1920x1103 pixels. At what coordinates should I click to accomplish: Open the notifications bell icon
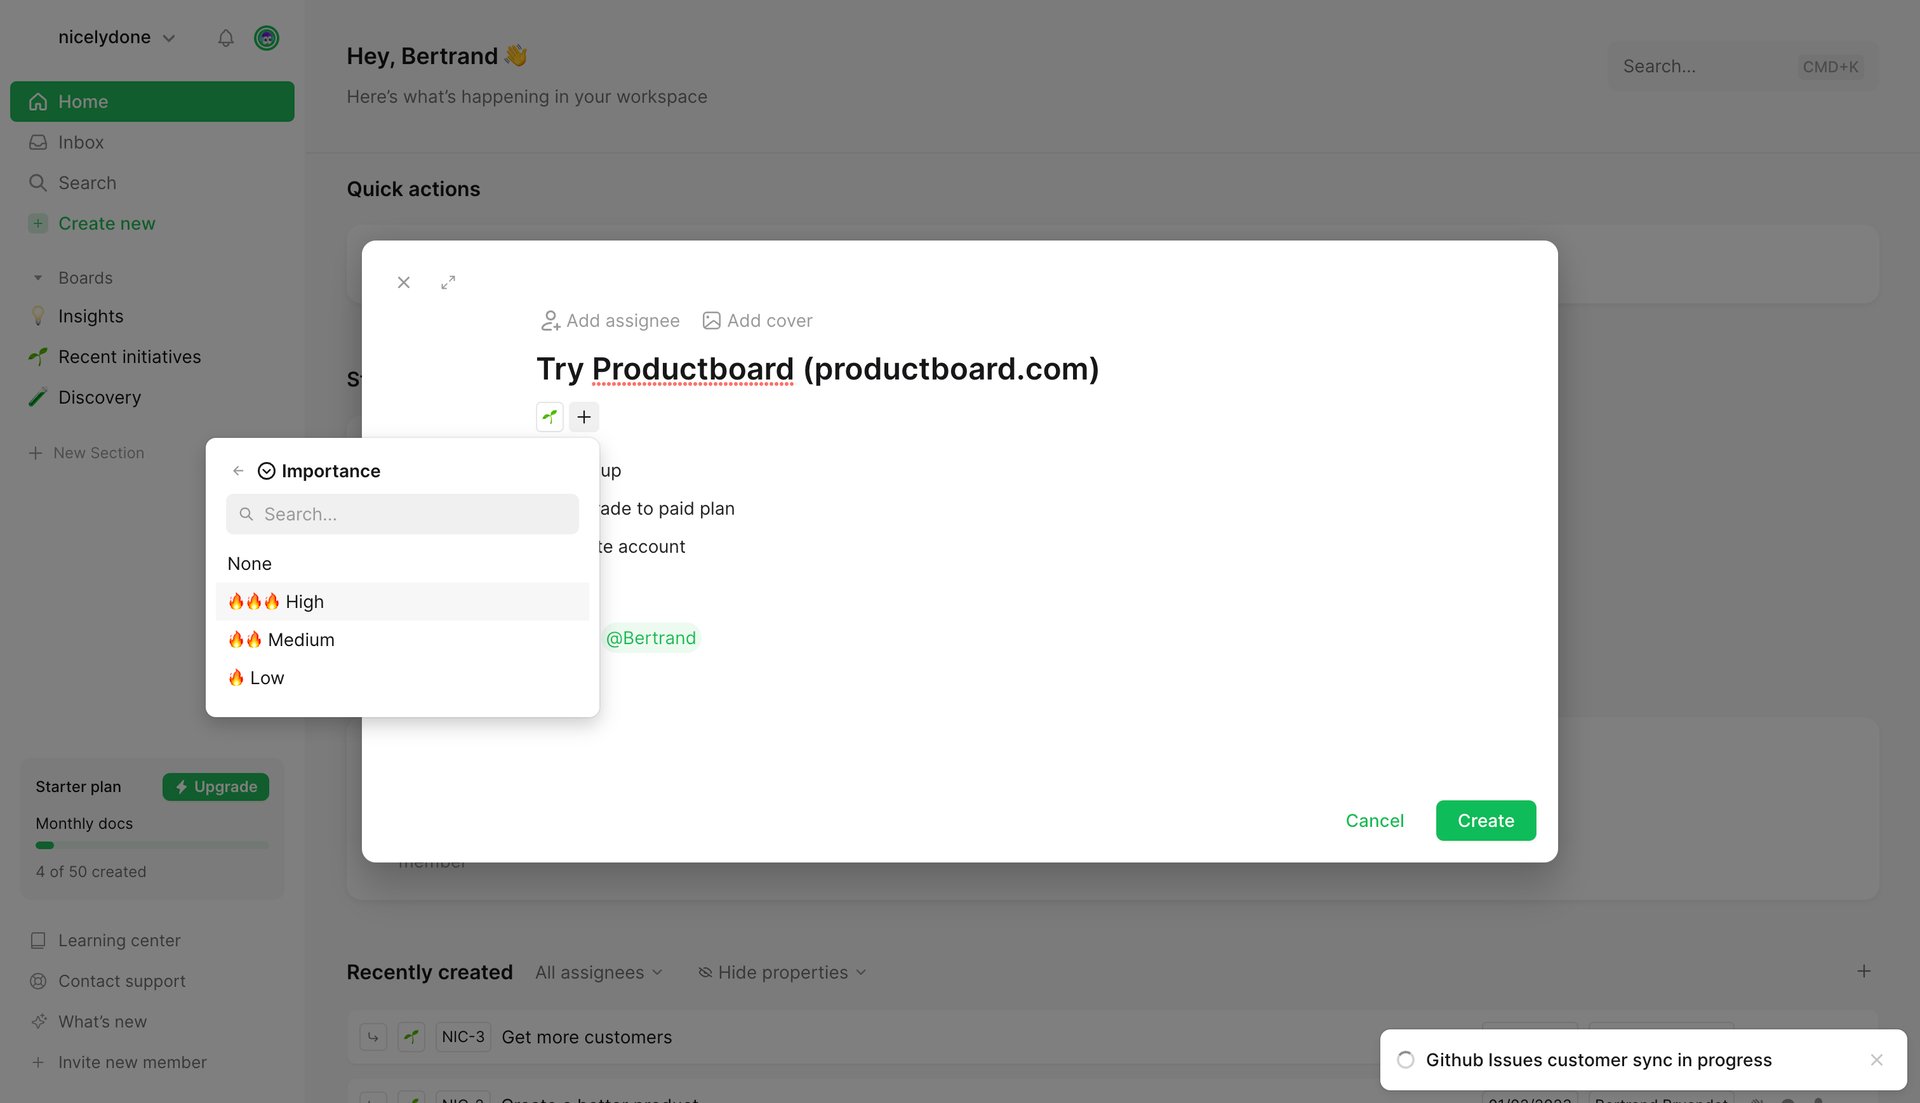(225, 38)
